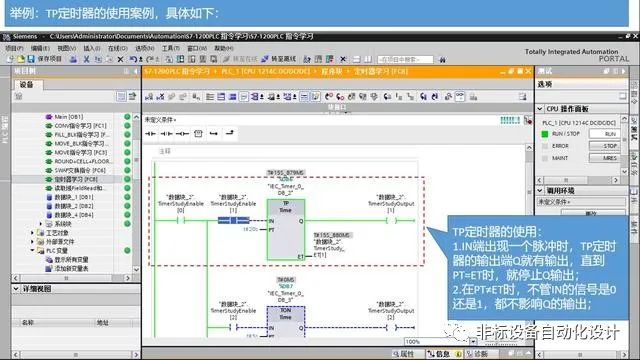Collapse the PLC变量 folder
Screen dimensions: 640x360
coord(32,251)
